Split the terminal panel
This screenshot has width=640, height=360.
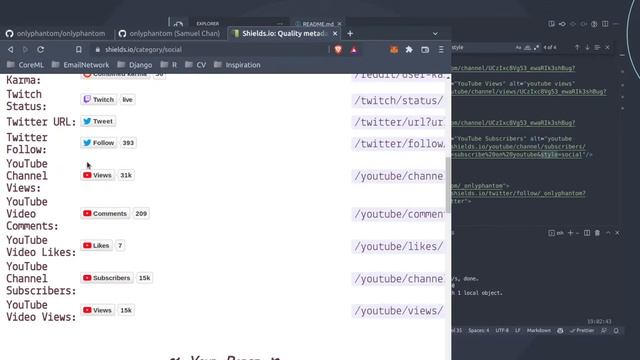(x=587, y=233)
